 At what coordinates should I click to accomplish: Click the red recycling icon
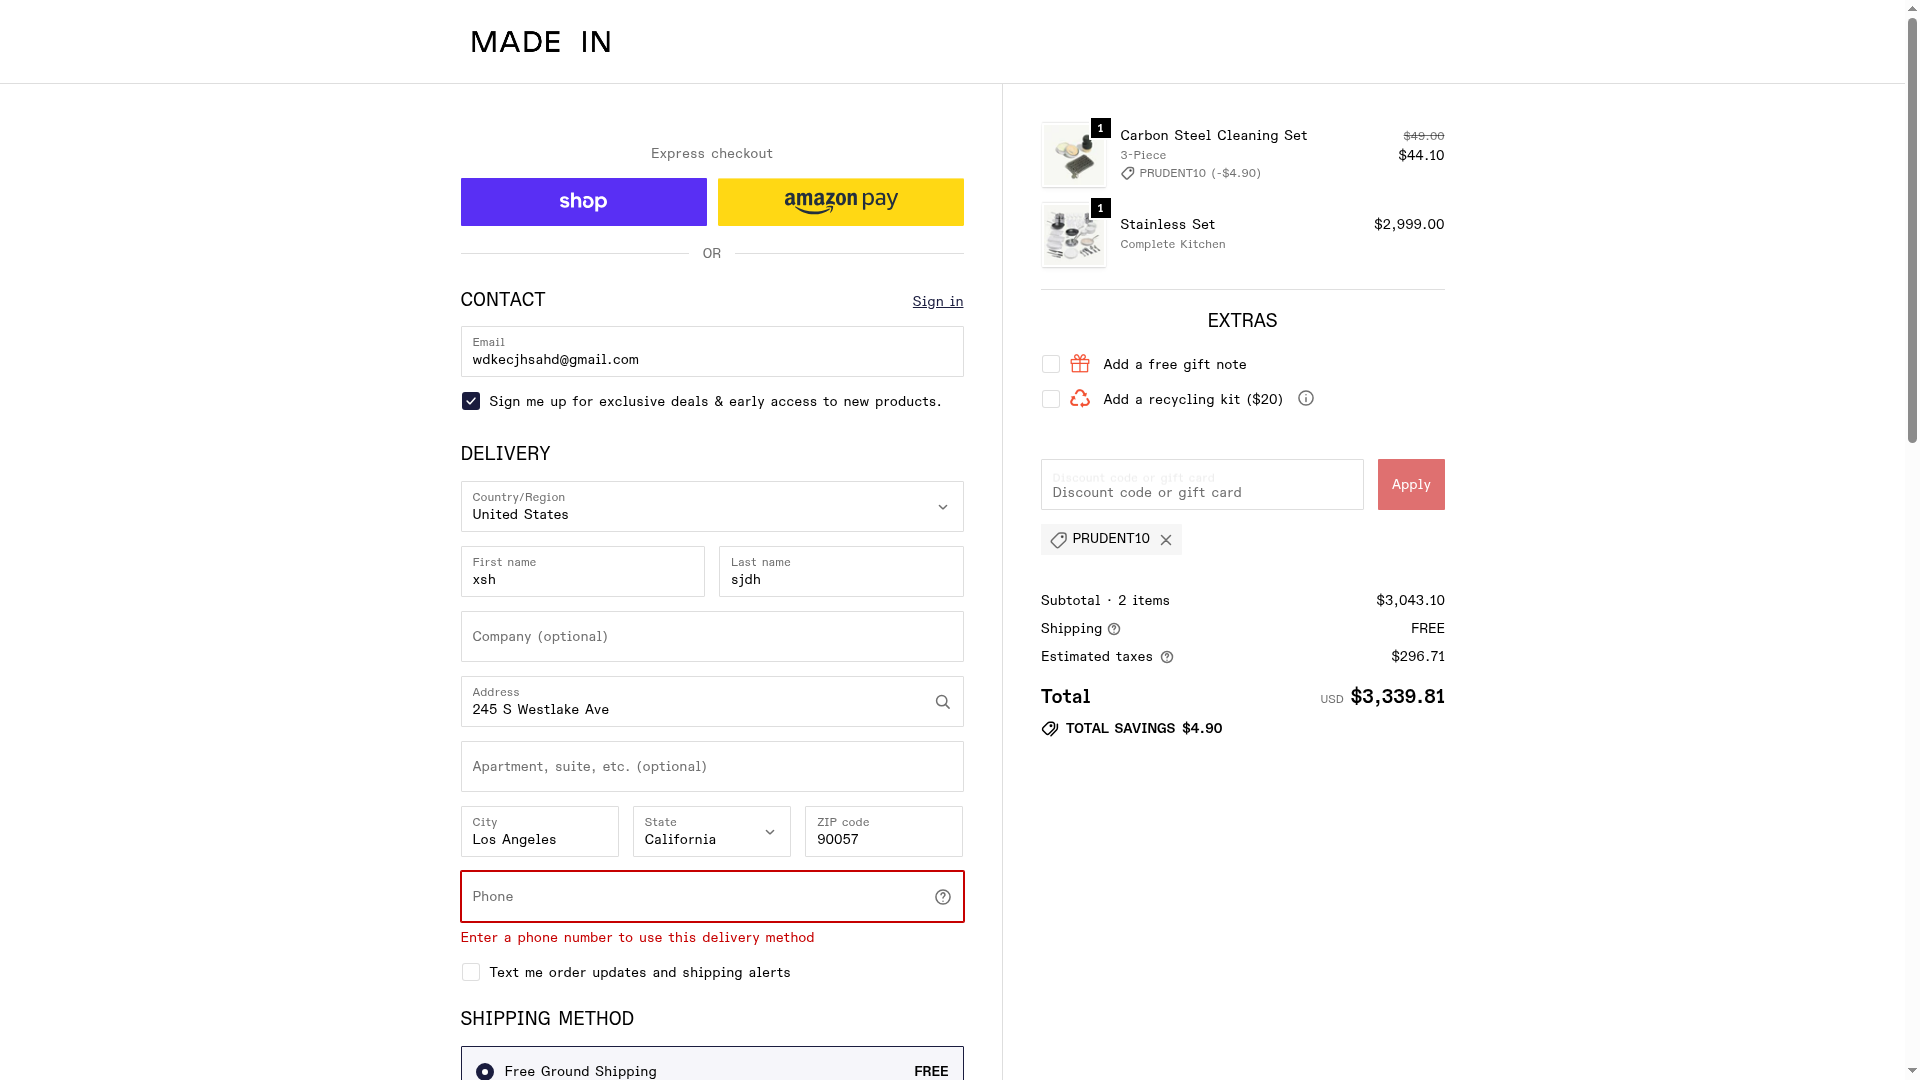pos(1080,399)
